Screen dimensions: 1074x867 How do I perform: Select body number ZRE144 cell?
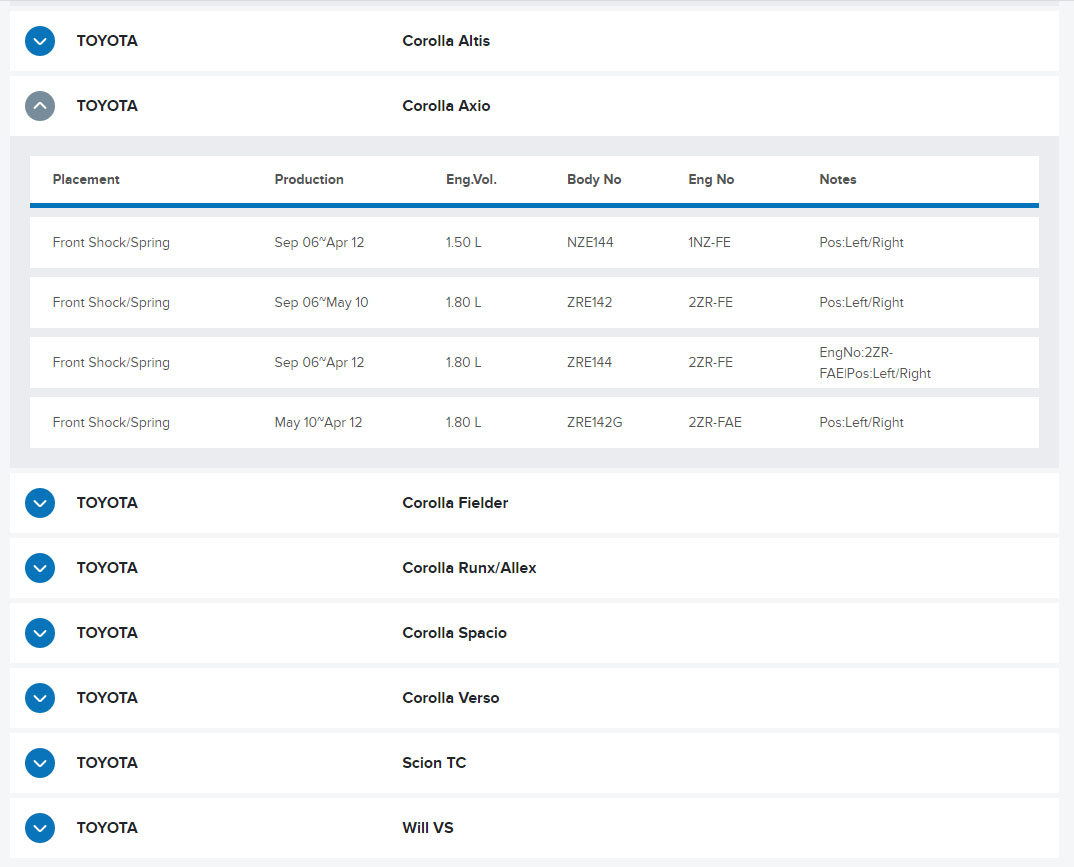589,362
